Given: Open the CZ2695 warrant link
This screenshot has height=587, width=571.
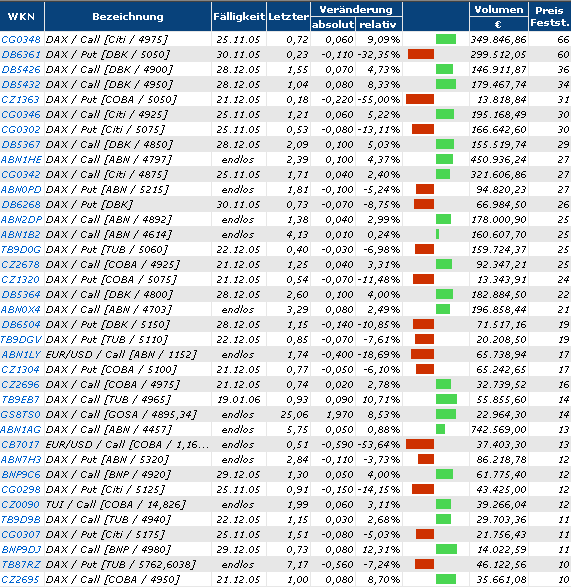Looking at the screenshot, I should coord(21,579).
